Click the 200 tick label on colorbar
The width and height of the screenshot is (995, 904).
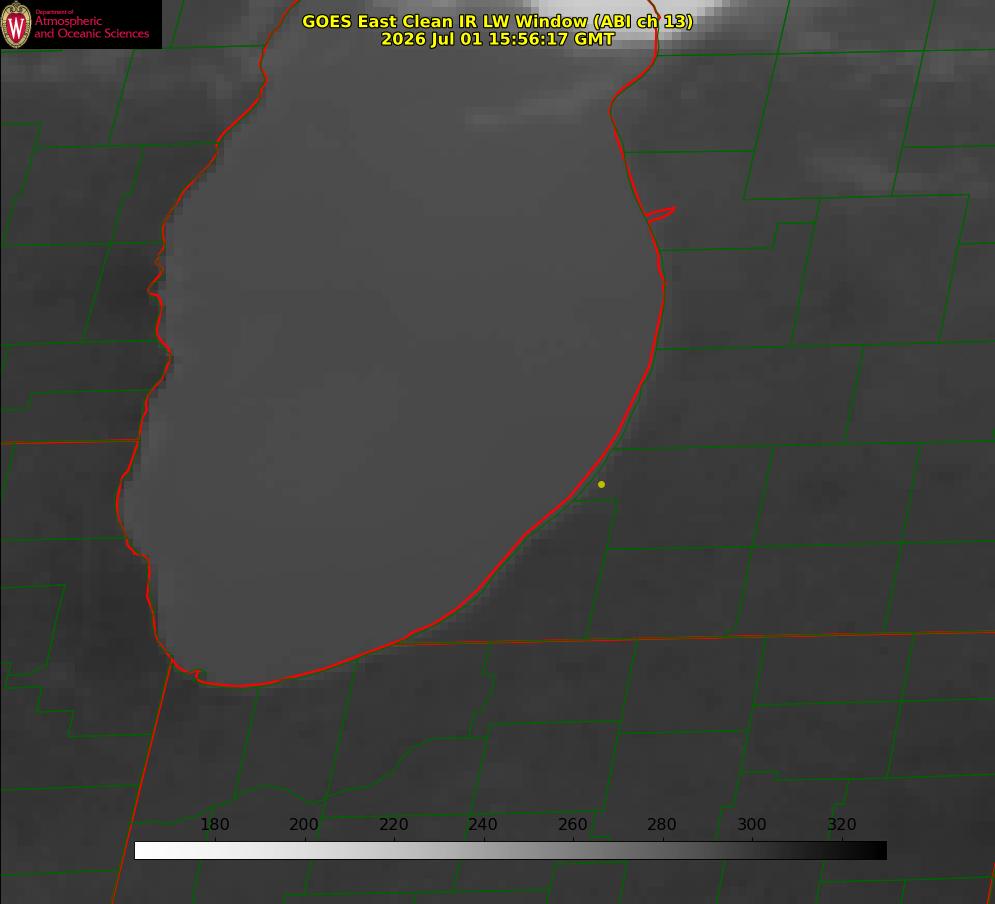(303, 824)
